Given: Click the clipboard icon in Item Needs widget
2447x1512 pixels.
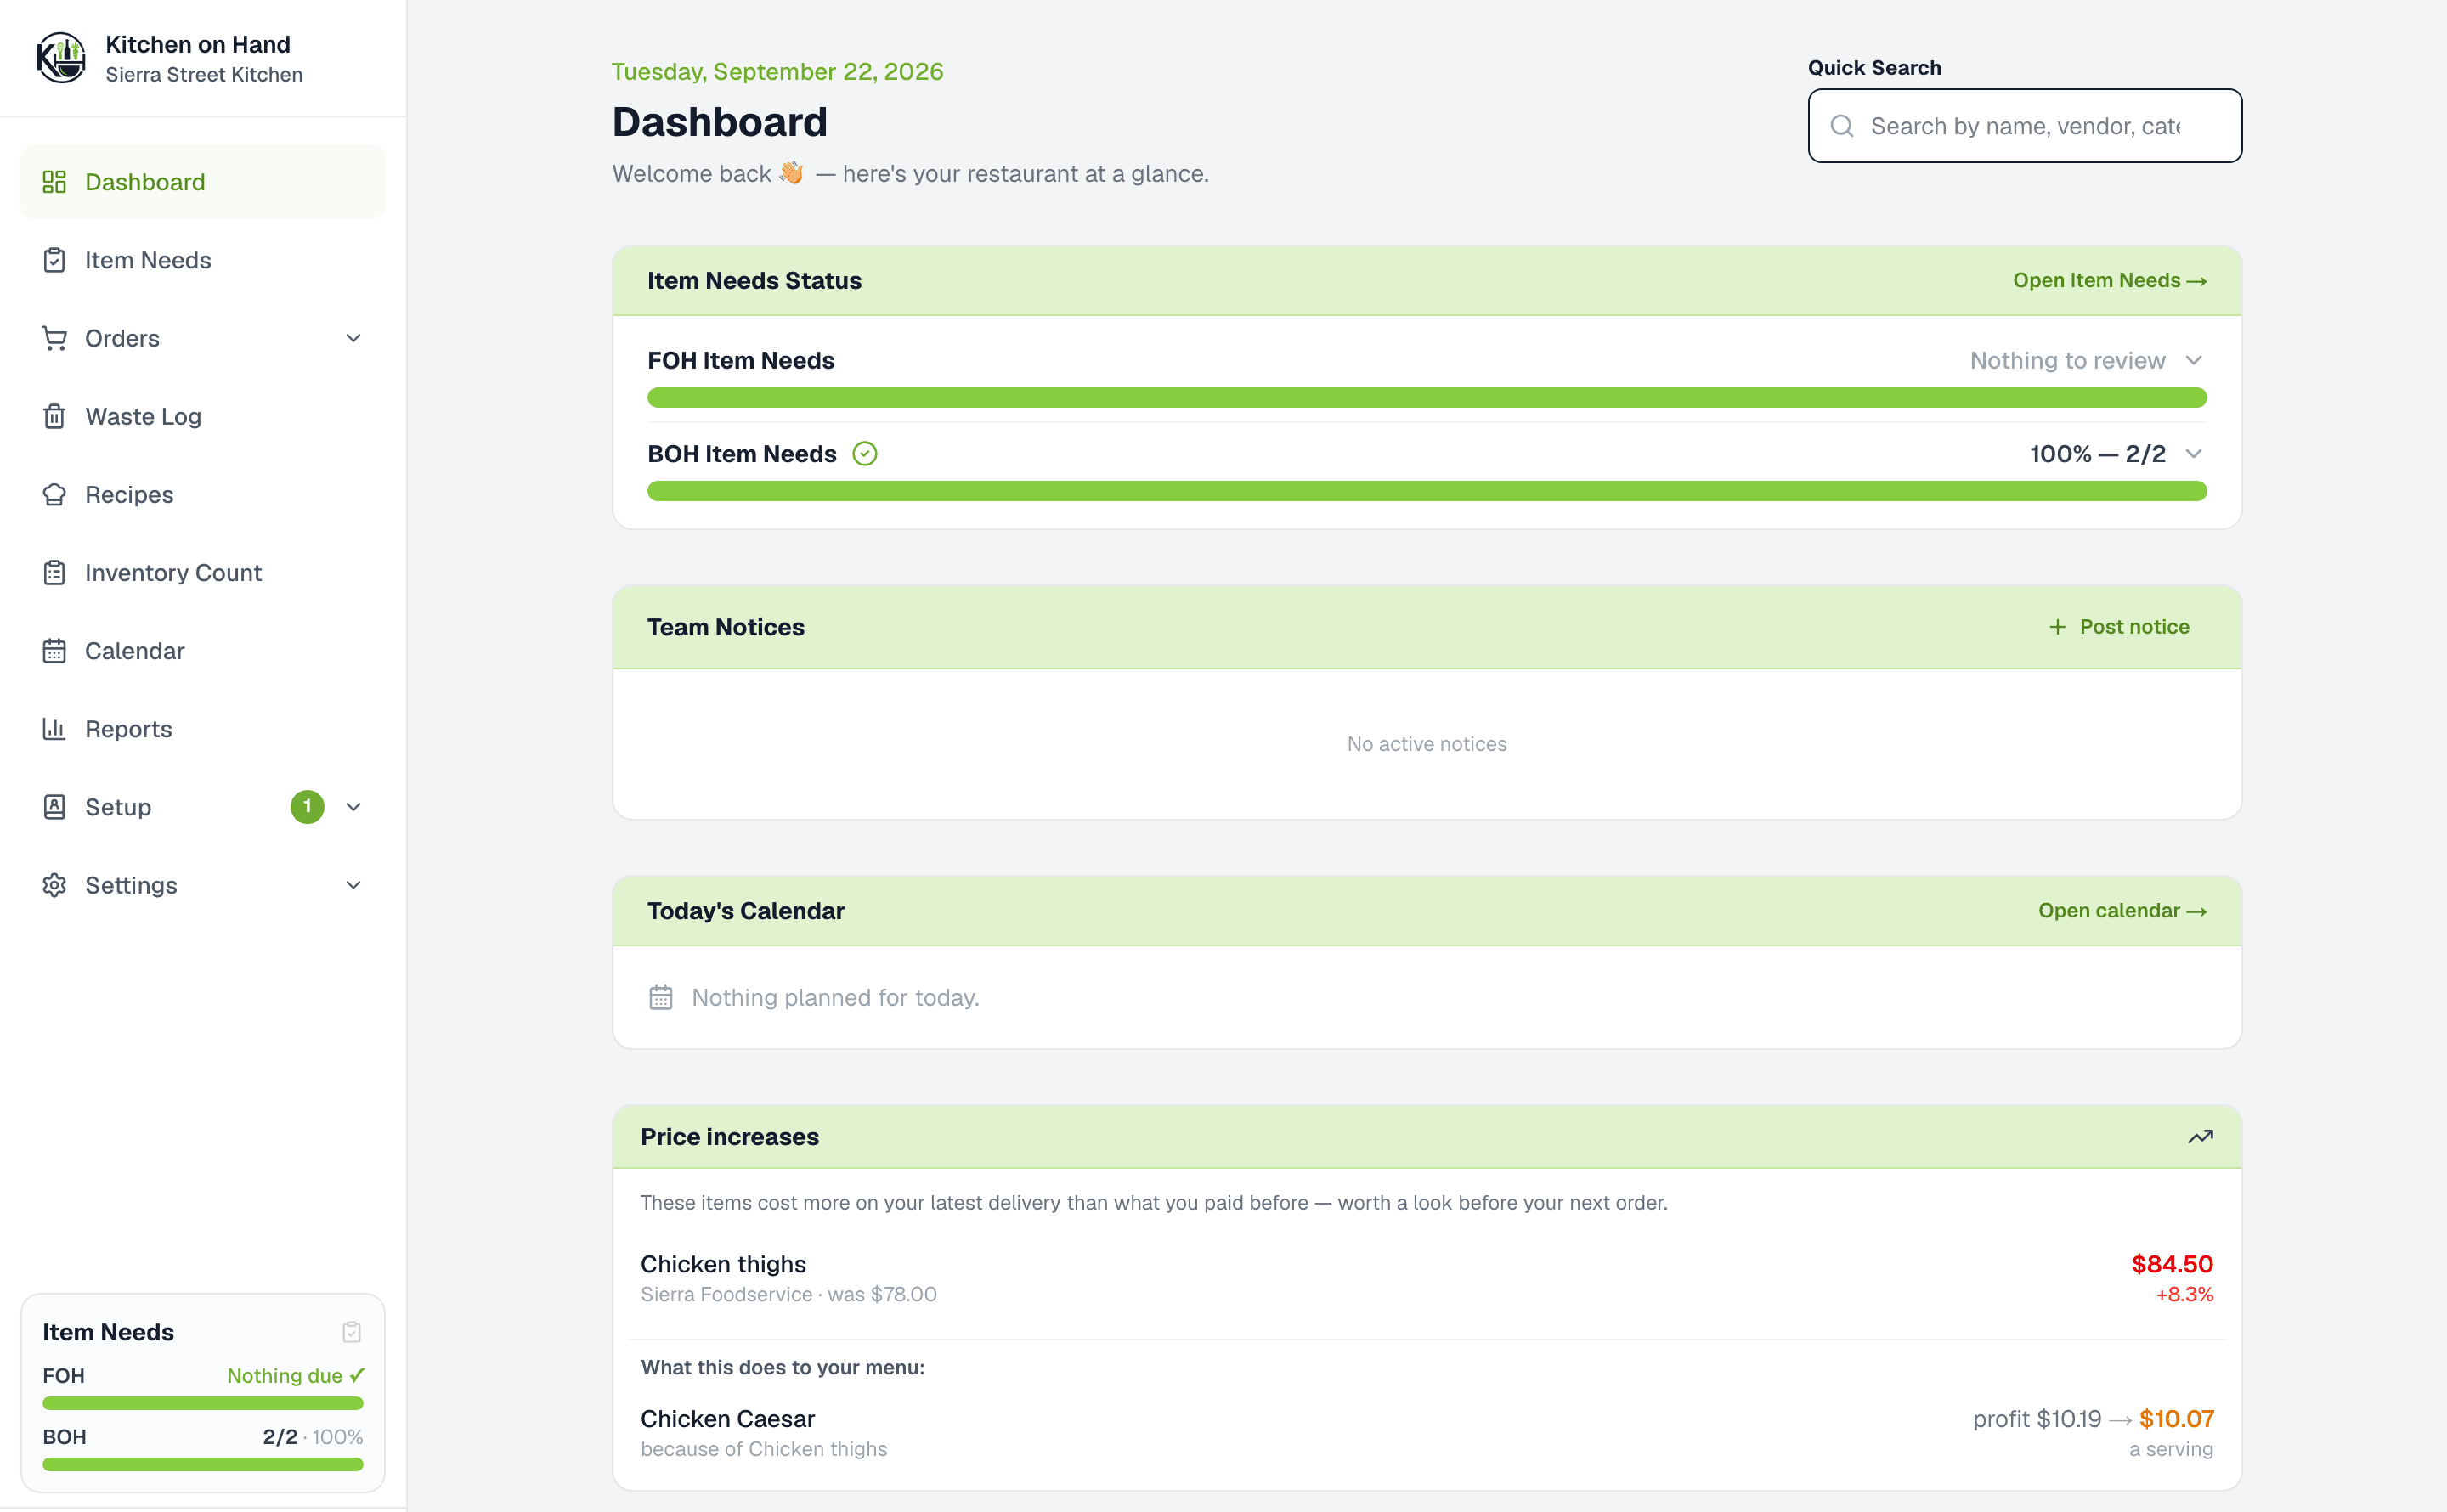Looking at the screenshot, I should (x=352, y=1332).
